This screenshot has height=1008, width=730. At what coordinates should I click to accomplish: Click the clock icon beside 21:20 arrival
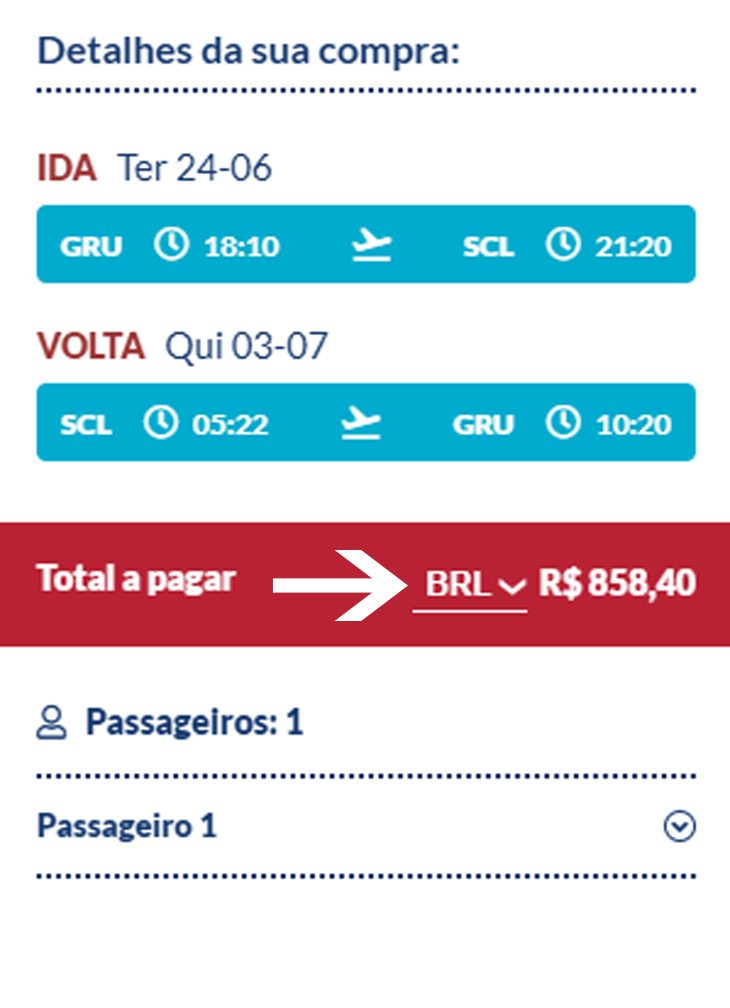563,244
